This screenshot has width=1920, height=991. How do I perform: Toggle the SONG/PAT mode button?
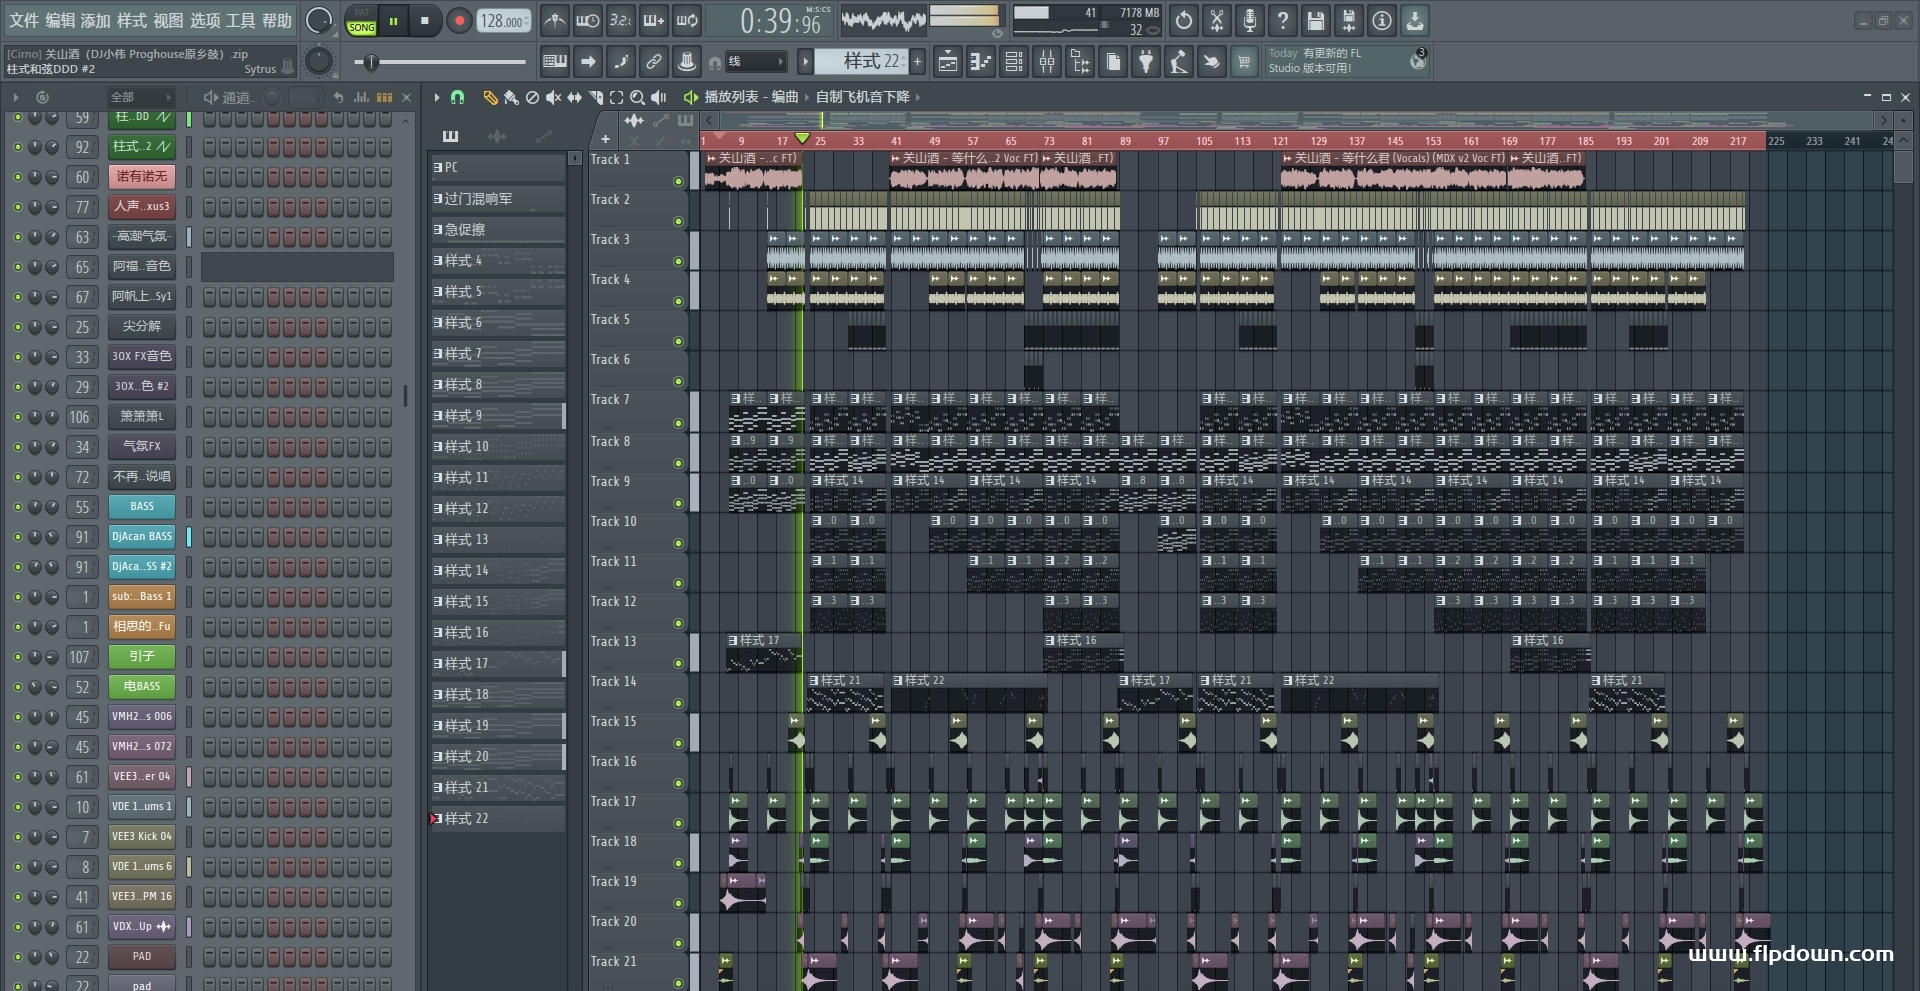coord(361,21)
